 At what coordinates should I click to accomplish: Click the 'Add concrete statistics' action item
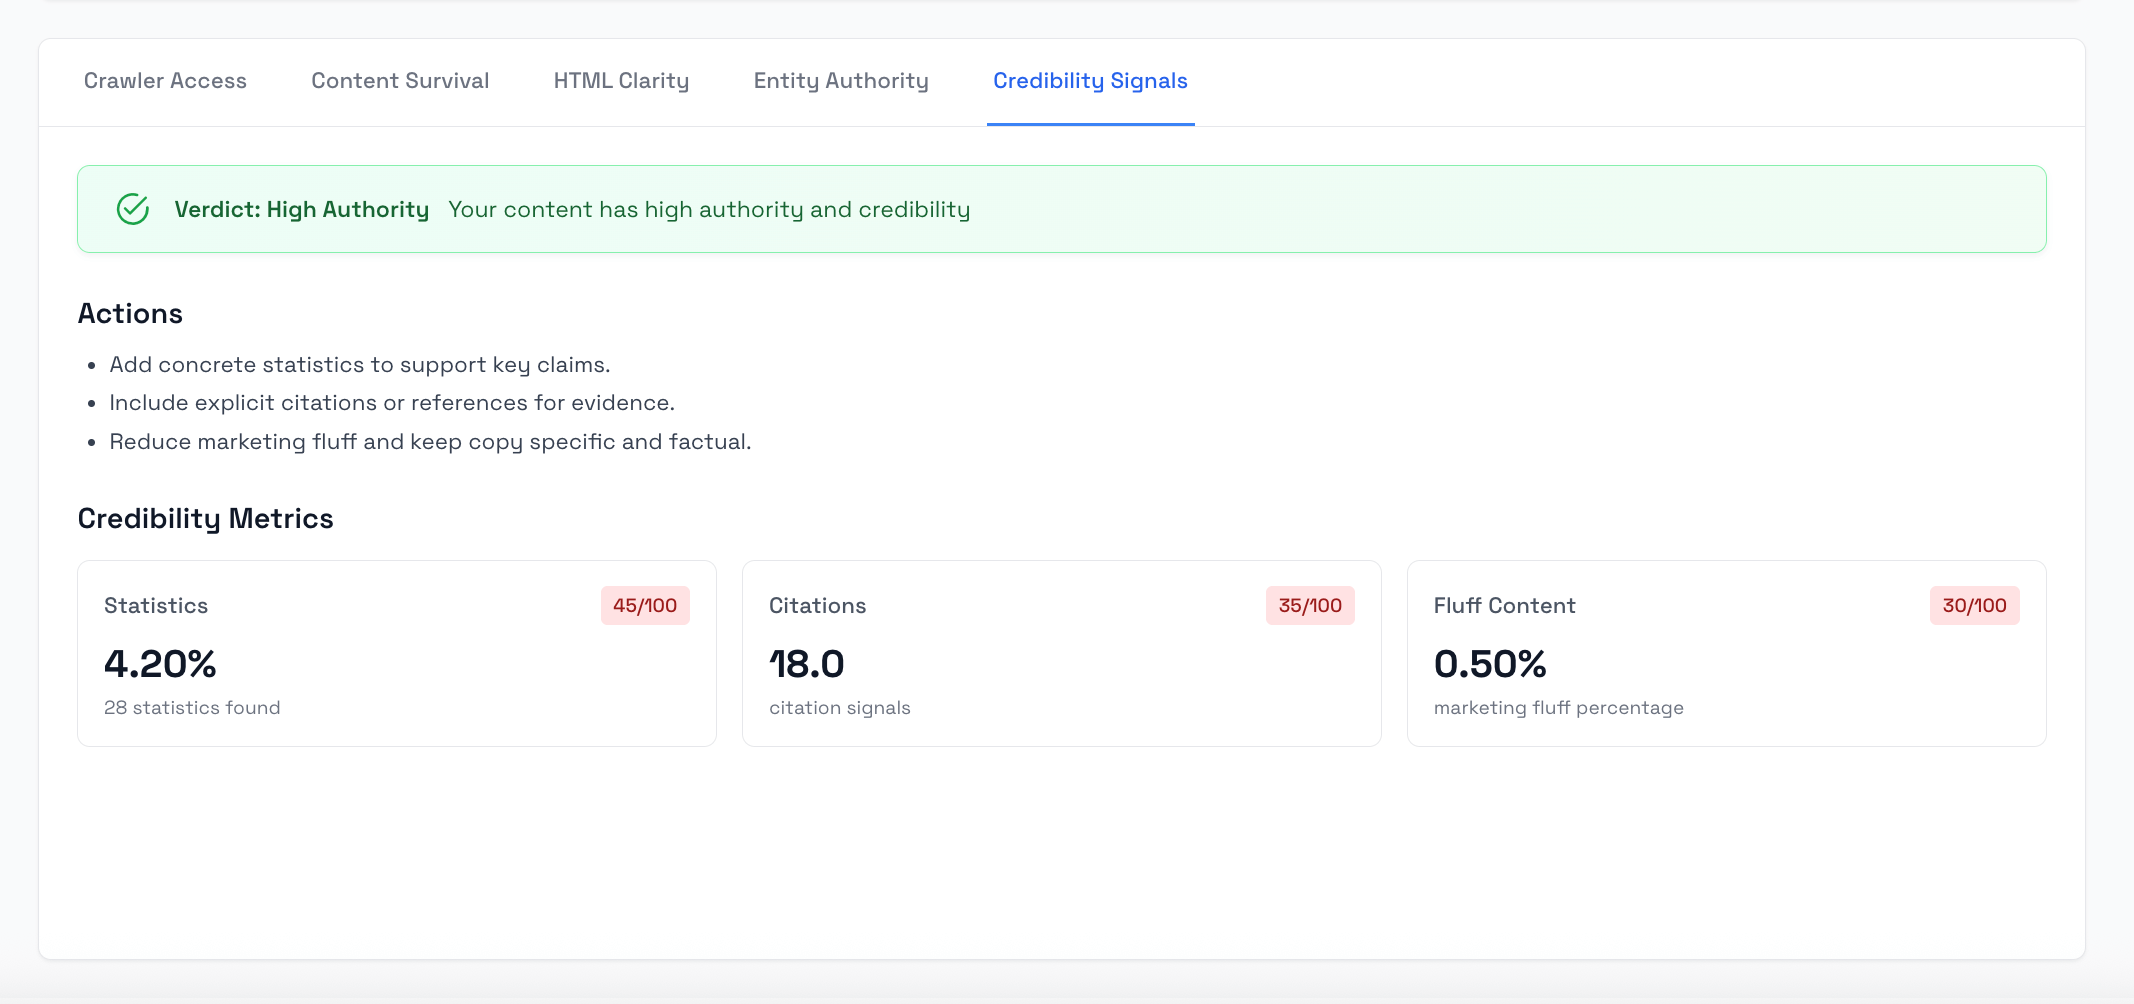(359, 365)
